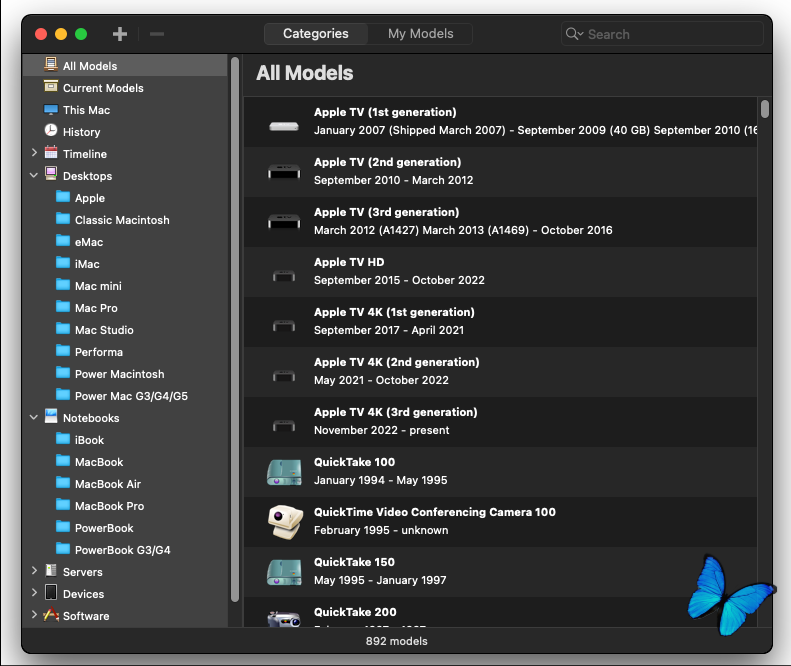This screenshot has width=791, height=666.
Task: Click the Current Models box icon
Action: 51,86
